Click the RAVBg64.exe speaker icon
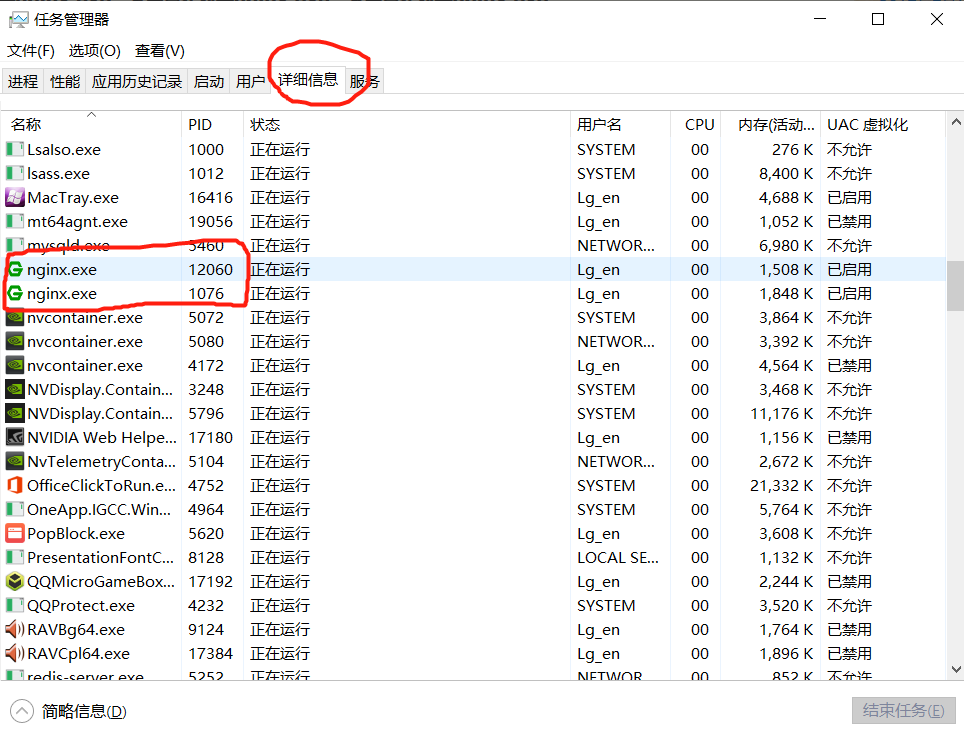Screen dimensions: 964x736 pyautogui.click(x=15, y=629)
